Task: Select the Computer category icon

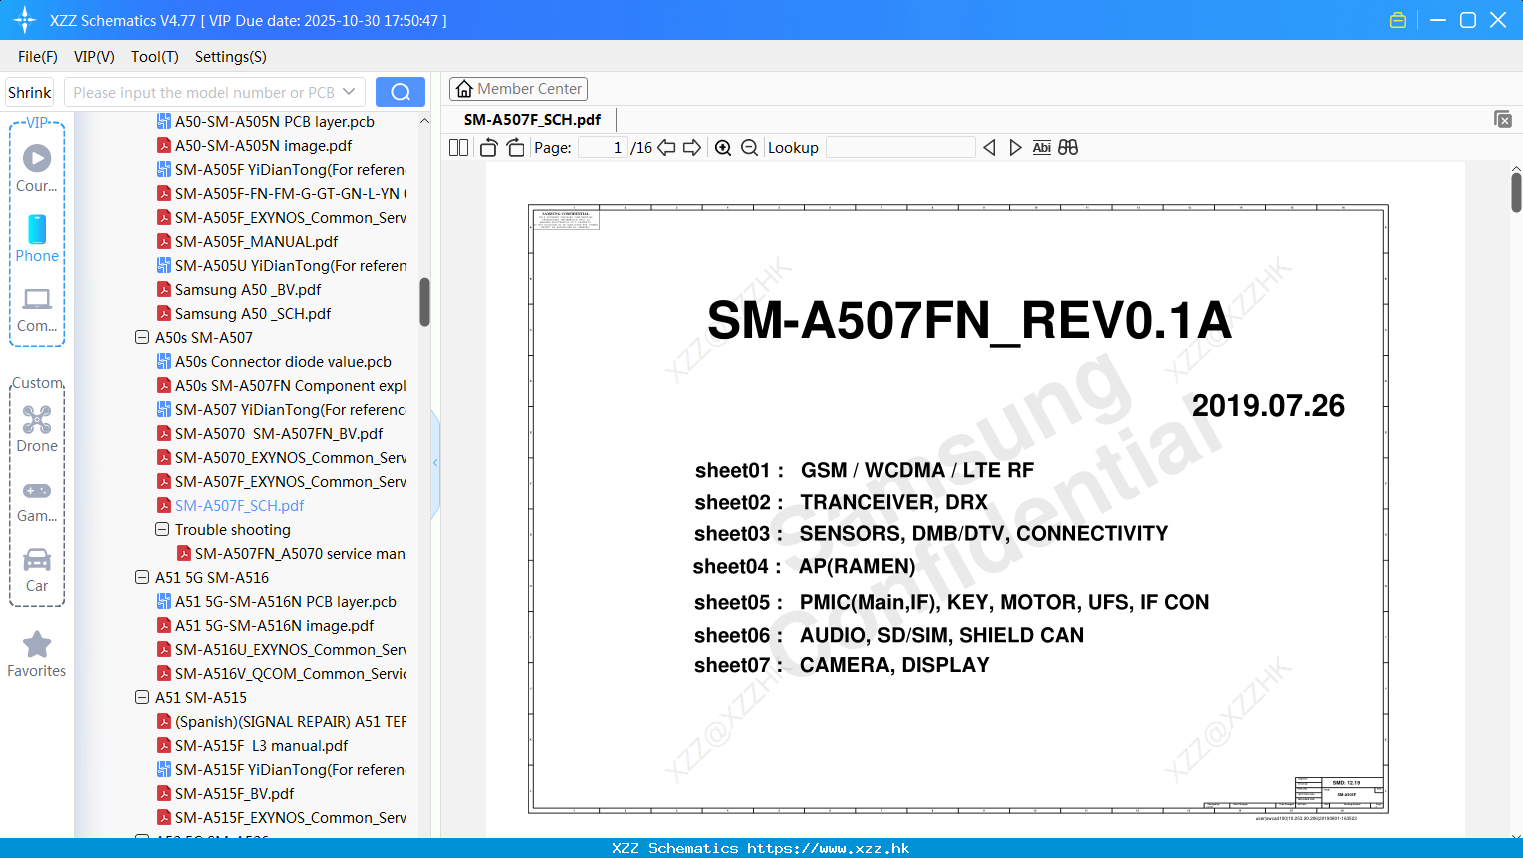Action: coord(37,310)
